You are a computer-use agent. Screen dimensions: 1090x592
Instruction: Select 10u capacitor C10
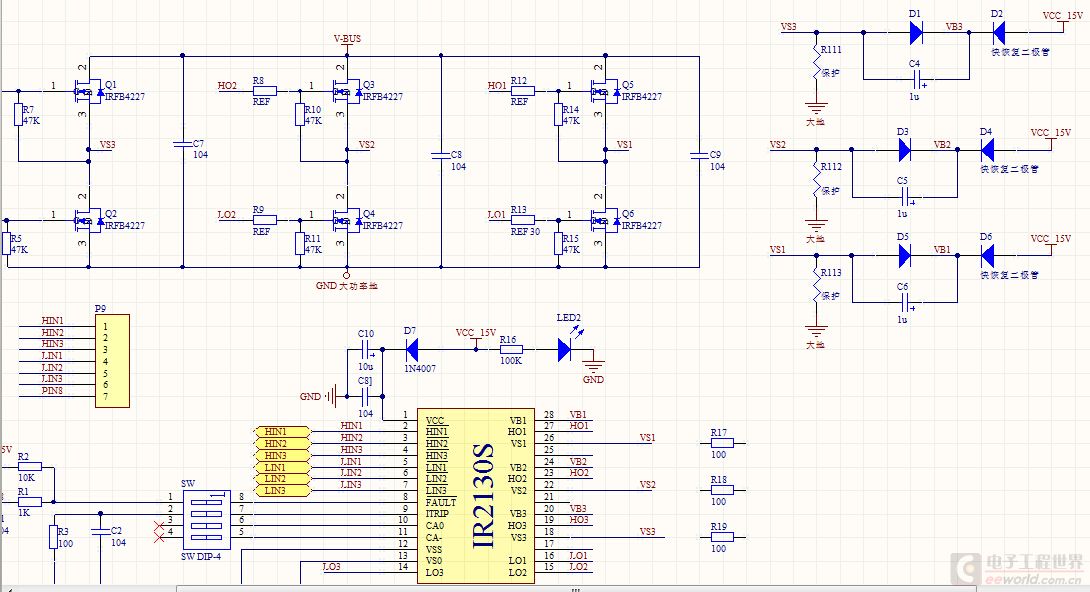(367, 350)
